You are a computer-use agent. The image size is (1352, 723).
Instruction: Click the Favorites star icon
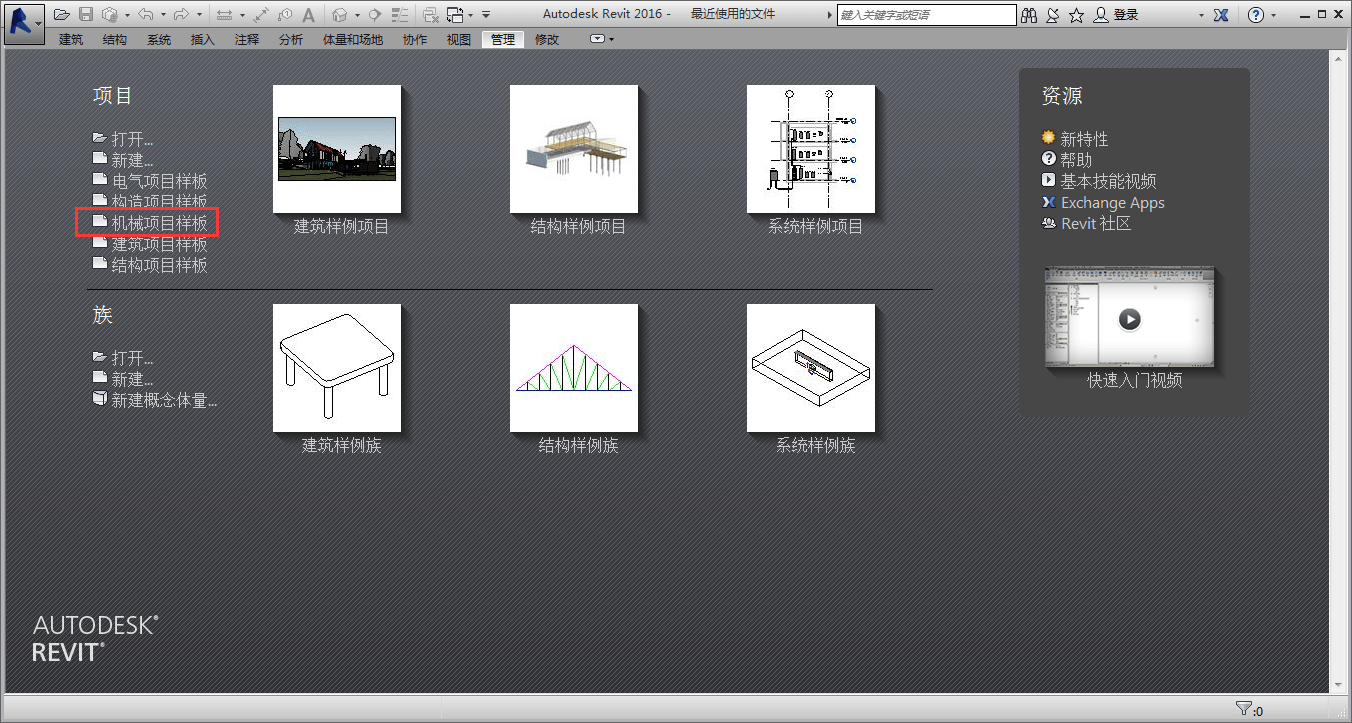[x=1076, y=15]
